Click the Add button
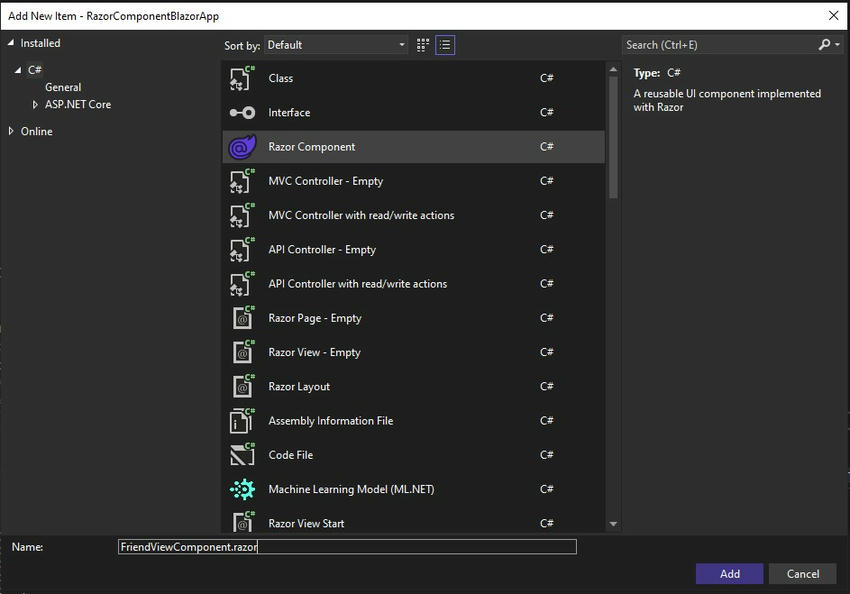 tap(729, 573)
